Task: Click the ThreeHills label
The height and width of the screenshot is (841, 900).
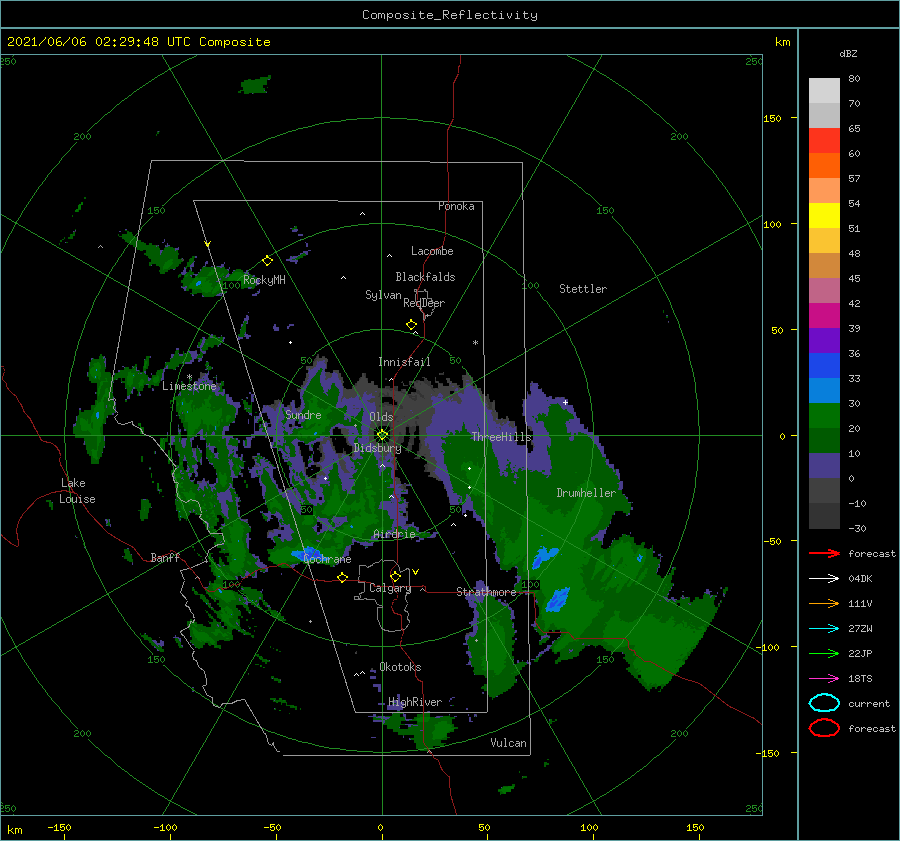Action: [501, 437]
